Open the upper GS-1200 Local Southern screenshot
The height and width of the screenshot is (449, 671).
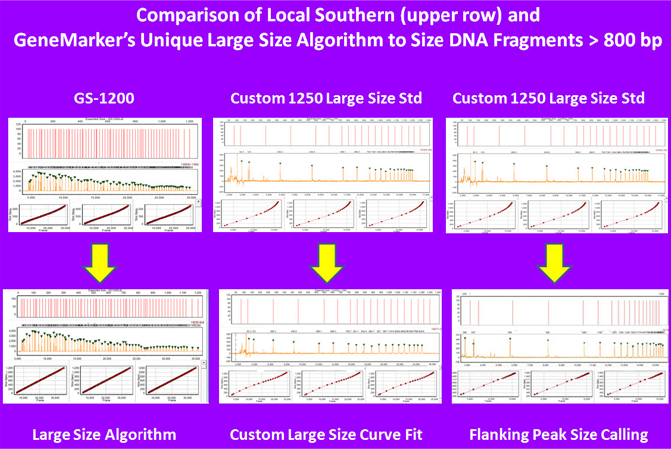105,175
